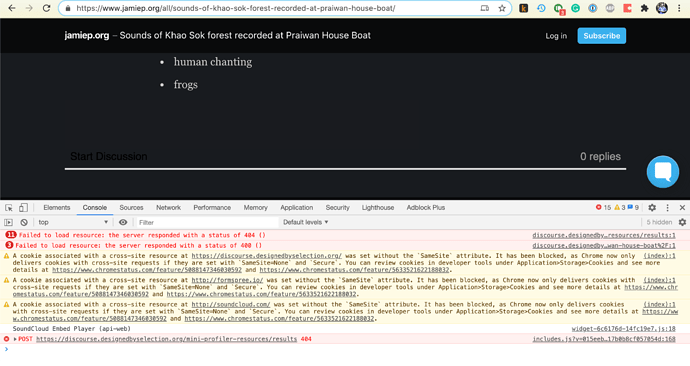Reload the page with the refresh icon

(x=46, y=8)
